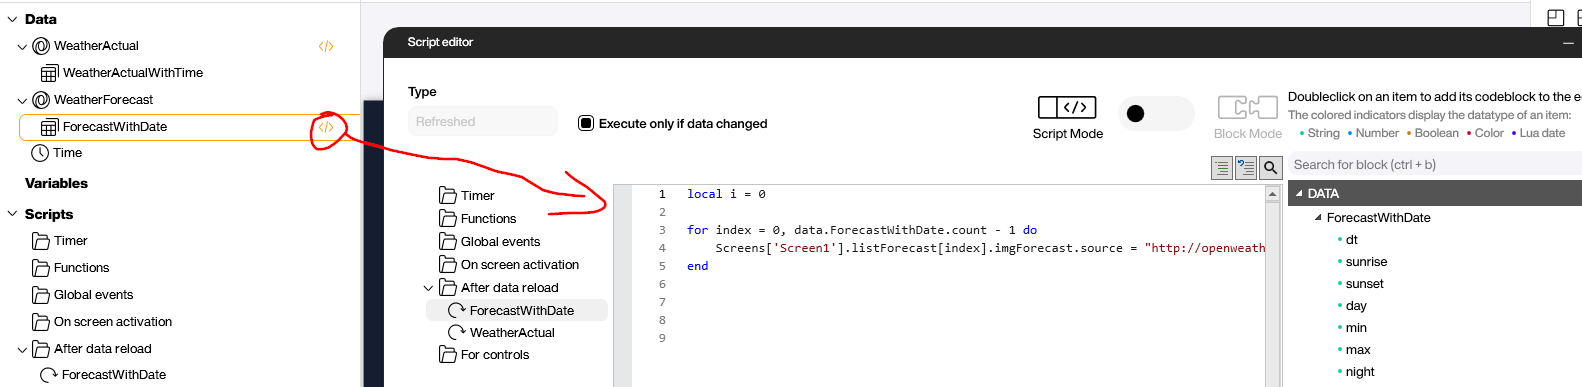Open Functions folder in Script editor tree
This screenshot has width=1582, height=387.
pos(448,218)
